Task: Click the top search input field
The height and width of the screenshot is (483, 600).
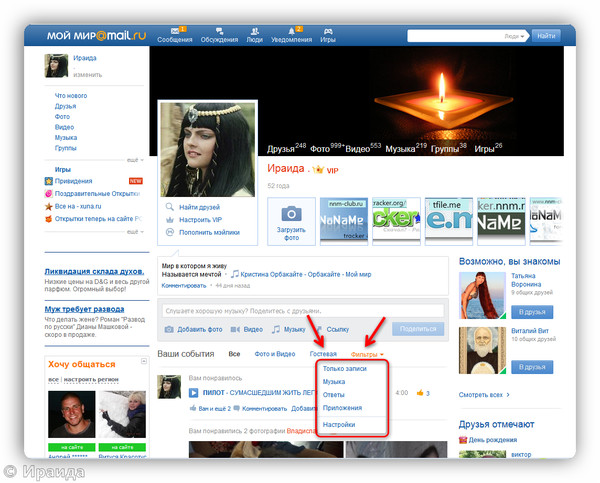Action: pos(455,36)
